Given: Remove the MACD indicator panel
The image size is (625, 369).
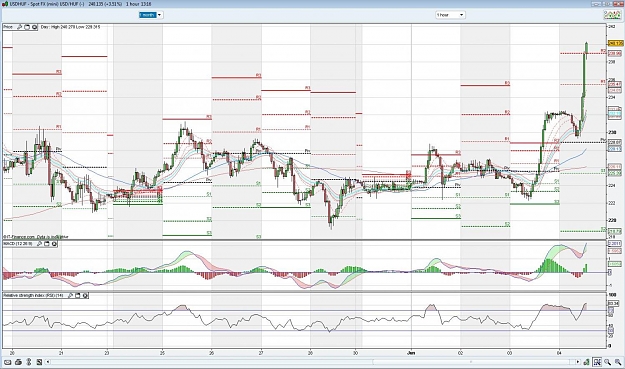Looking at the screenshot, I should coord(54,243).
